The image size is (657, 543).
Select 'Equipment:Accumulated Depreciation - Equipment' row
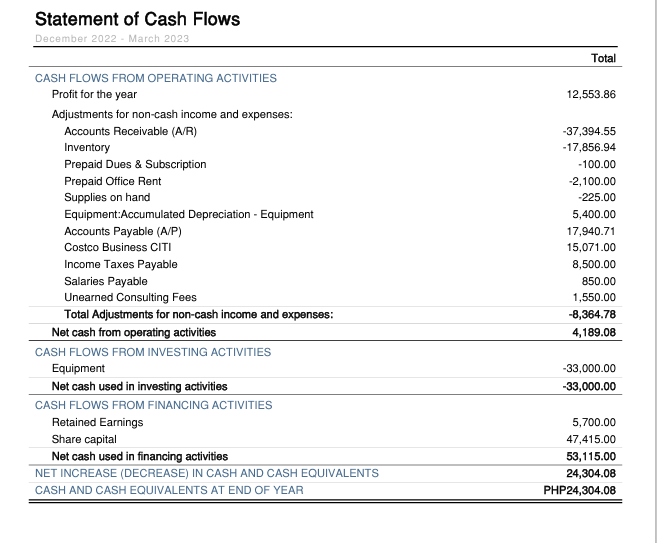189,214
